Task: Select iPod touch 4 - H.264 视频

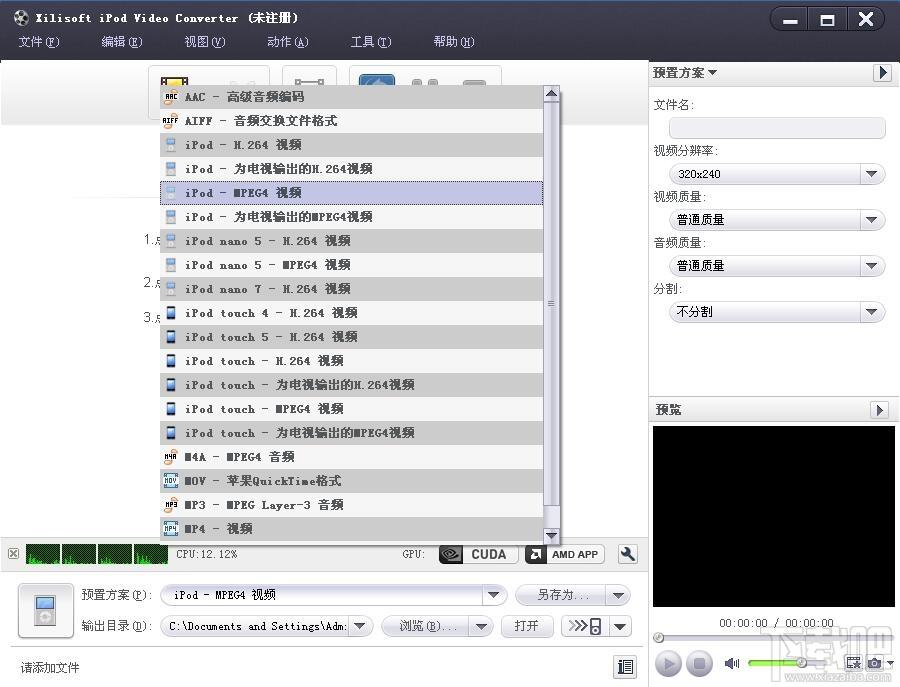Action: click(x=351, y=313)
